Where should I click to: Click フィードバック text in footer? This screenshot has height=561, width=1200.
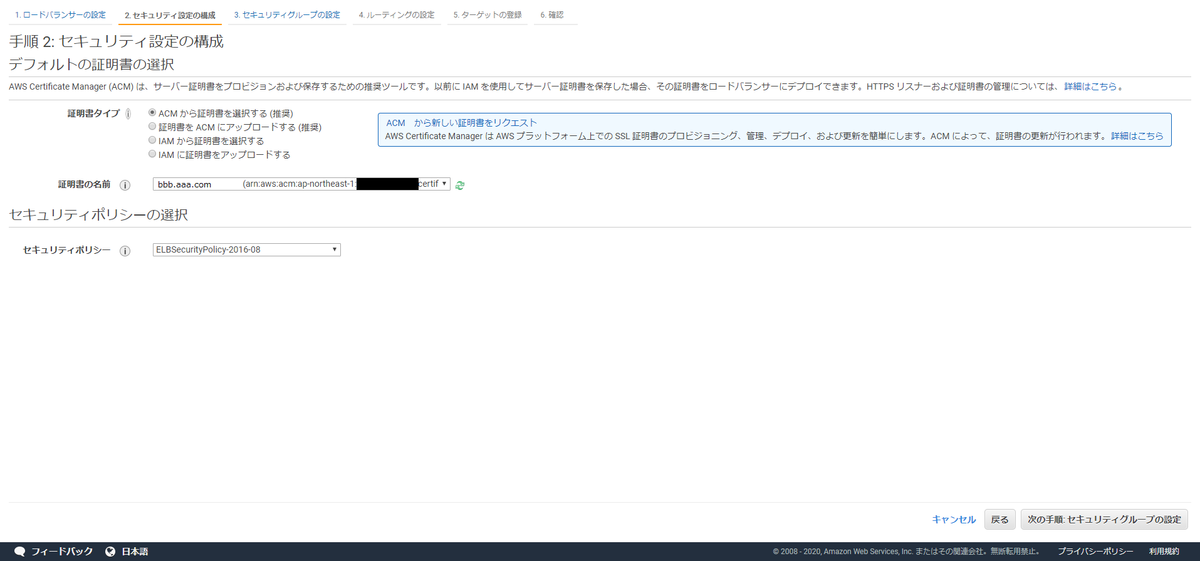[62, 552]
